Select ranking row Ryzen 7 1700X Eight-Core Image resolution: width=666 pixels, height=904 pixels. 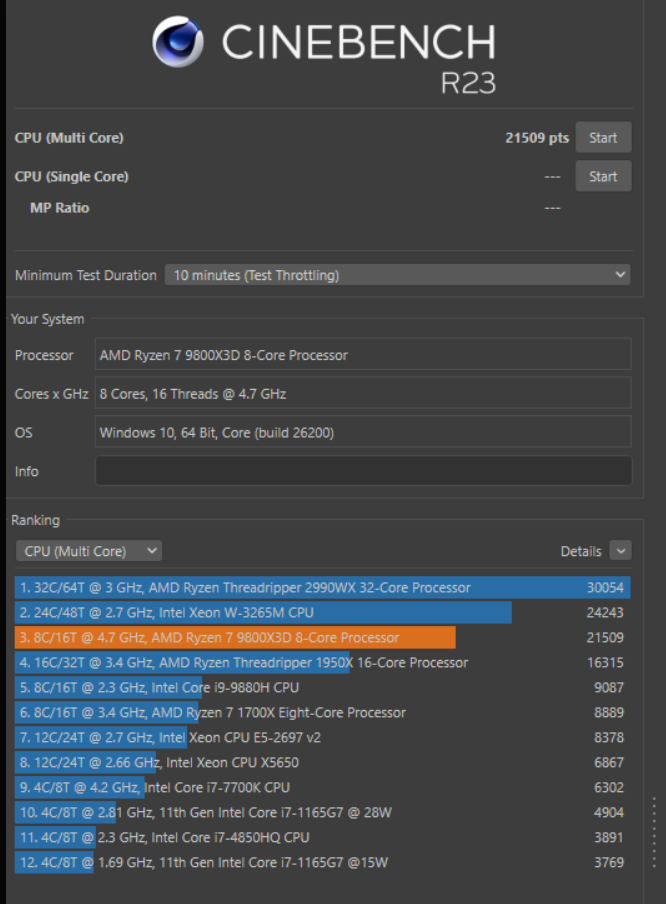[322, 712]
